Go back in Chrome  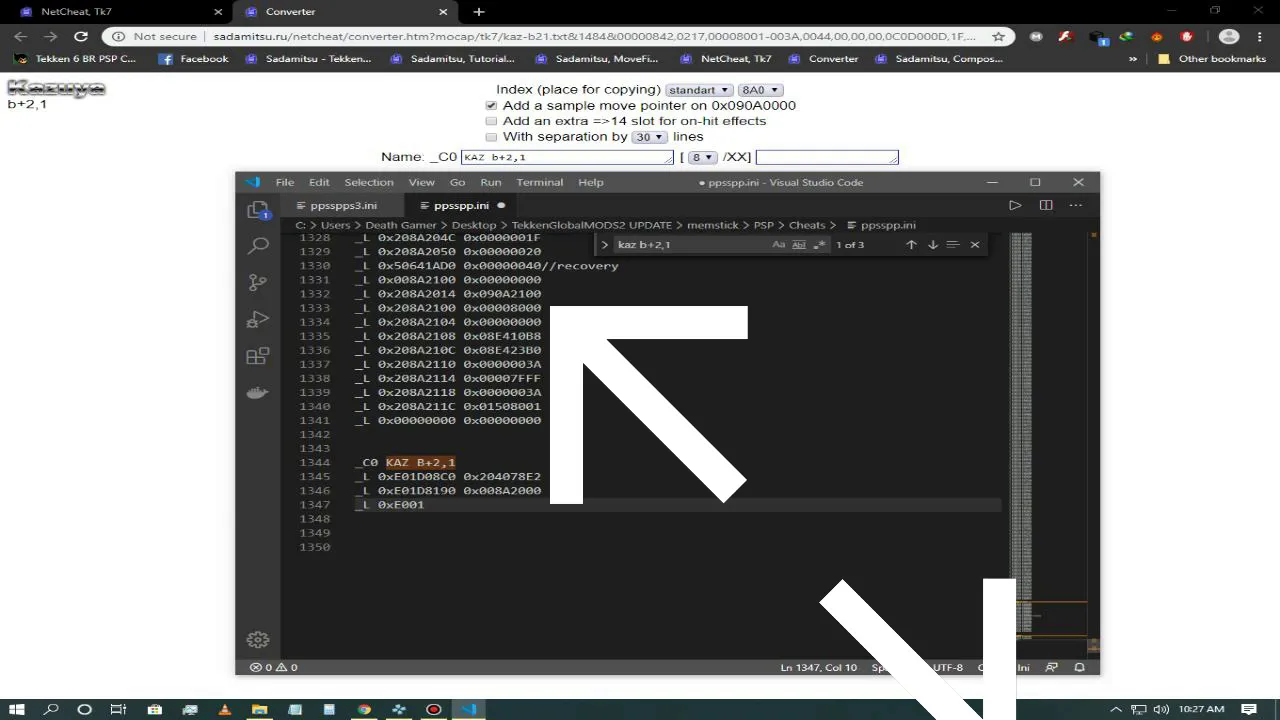21,36
